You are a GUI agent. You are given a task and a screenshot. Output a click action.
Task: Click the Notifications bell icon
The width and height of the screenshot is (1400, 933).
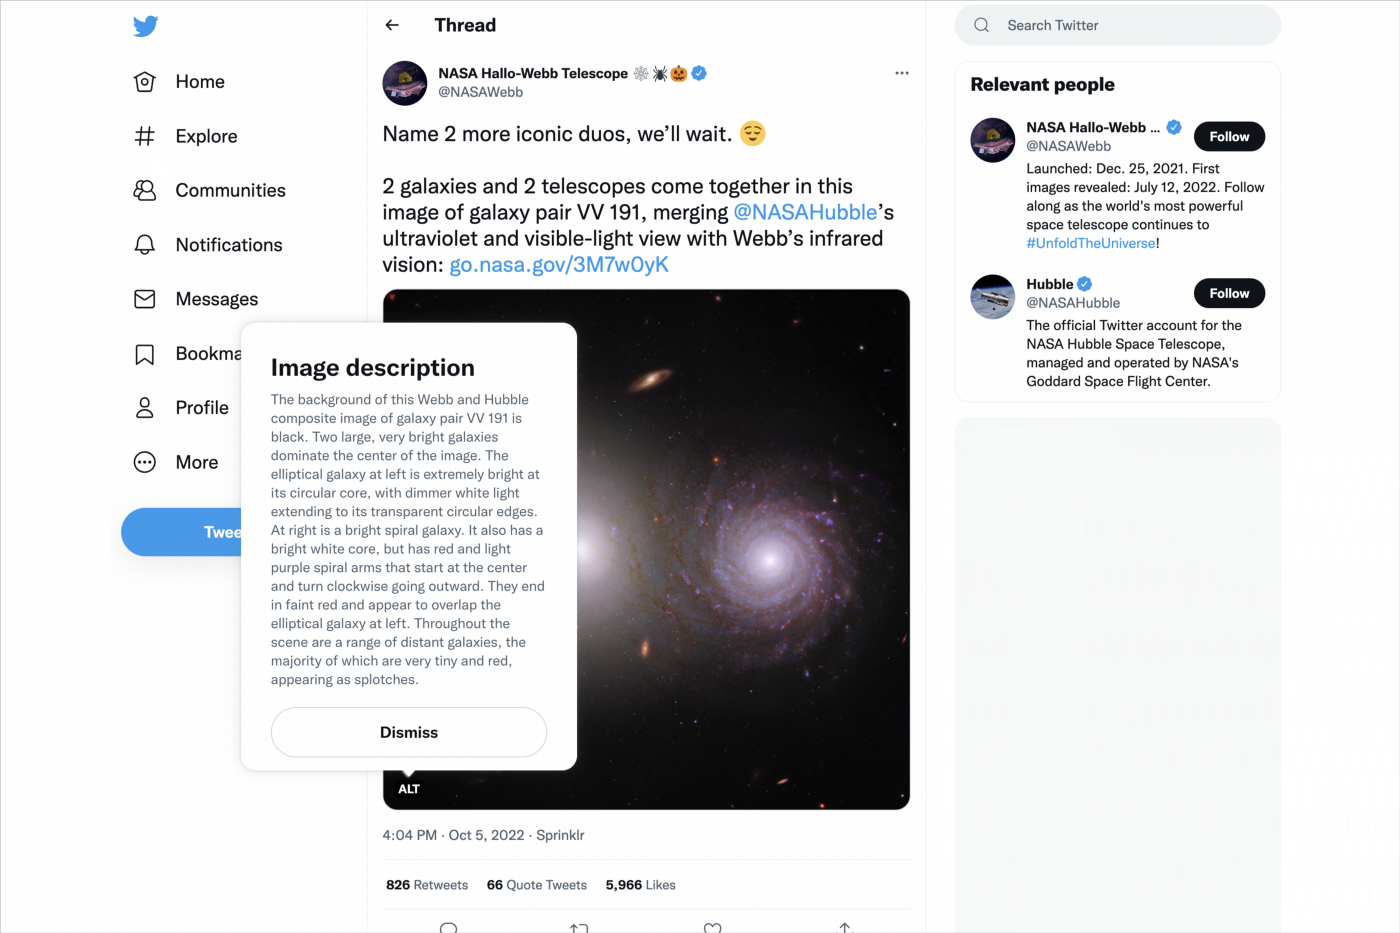(145, 245)
